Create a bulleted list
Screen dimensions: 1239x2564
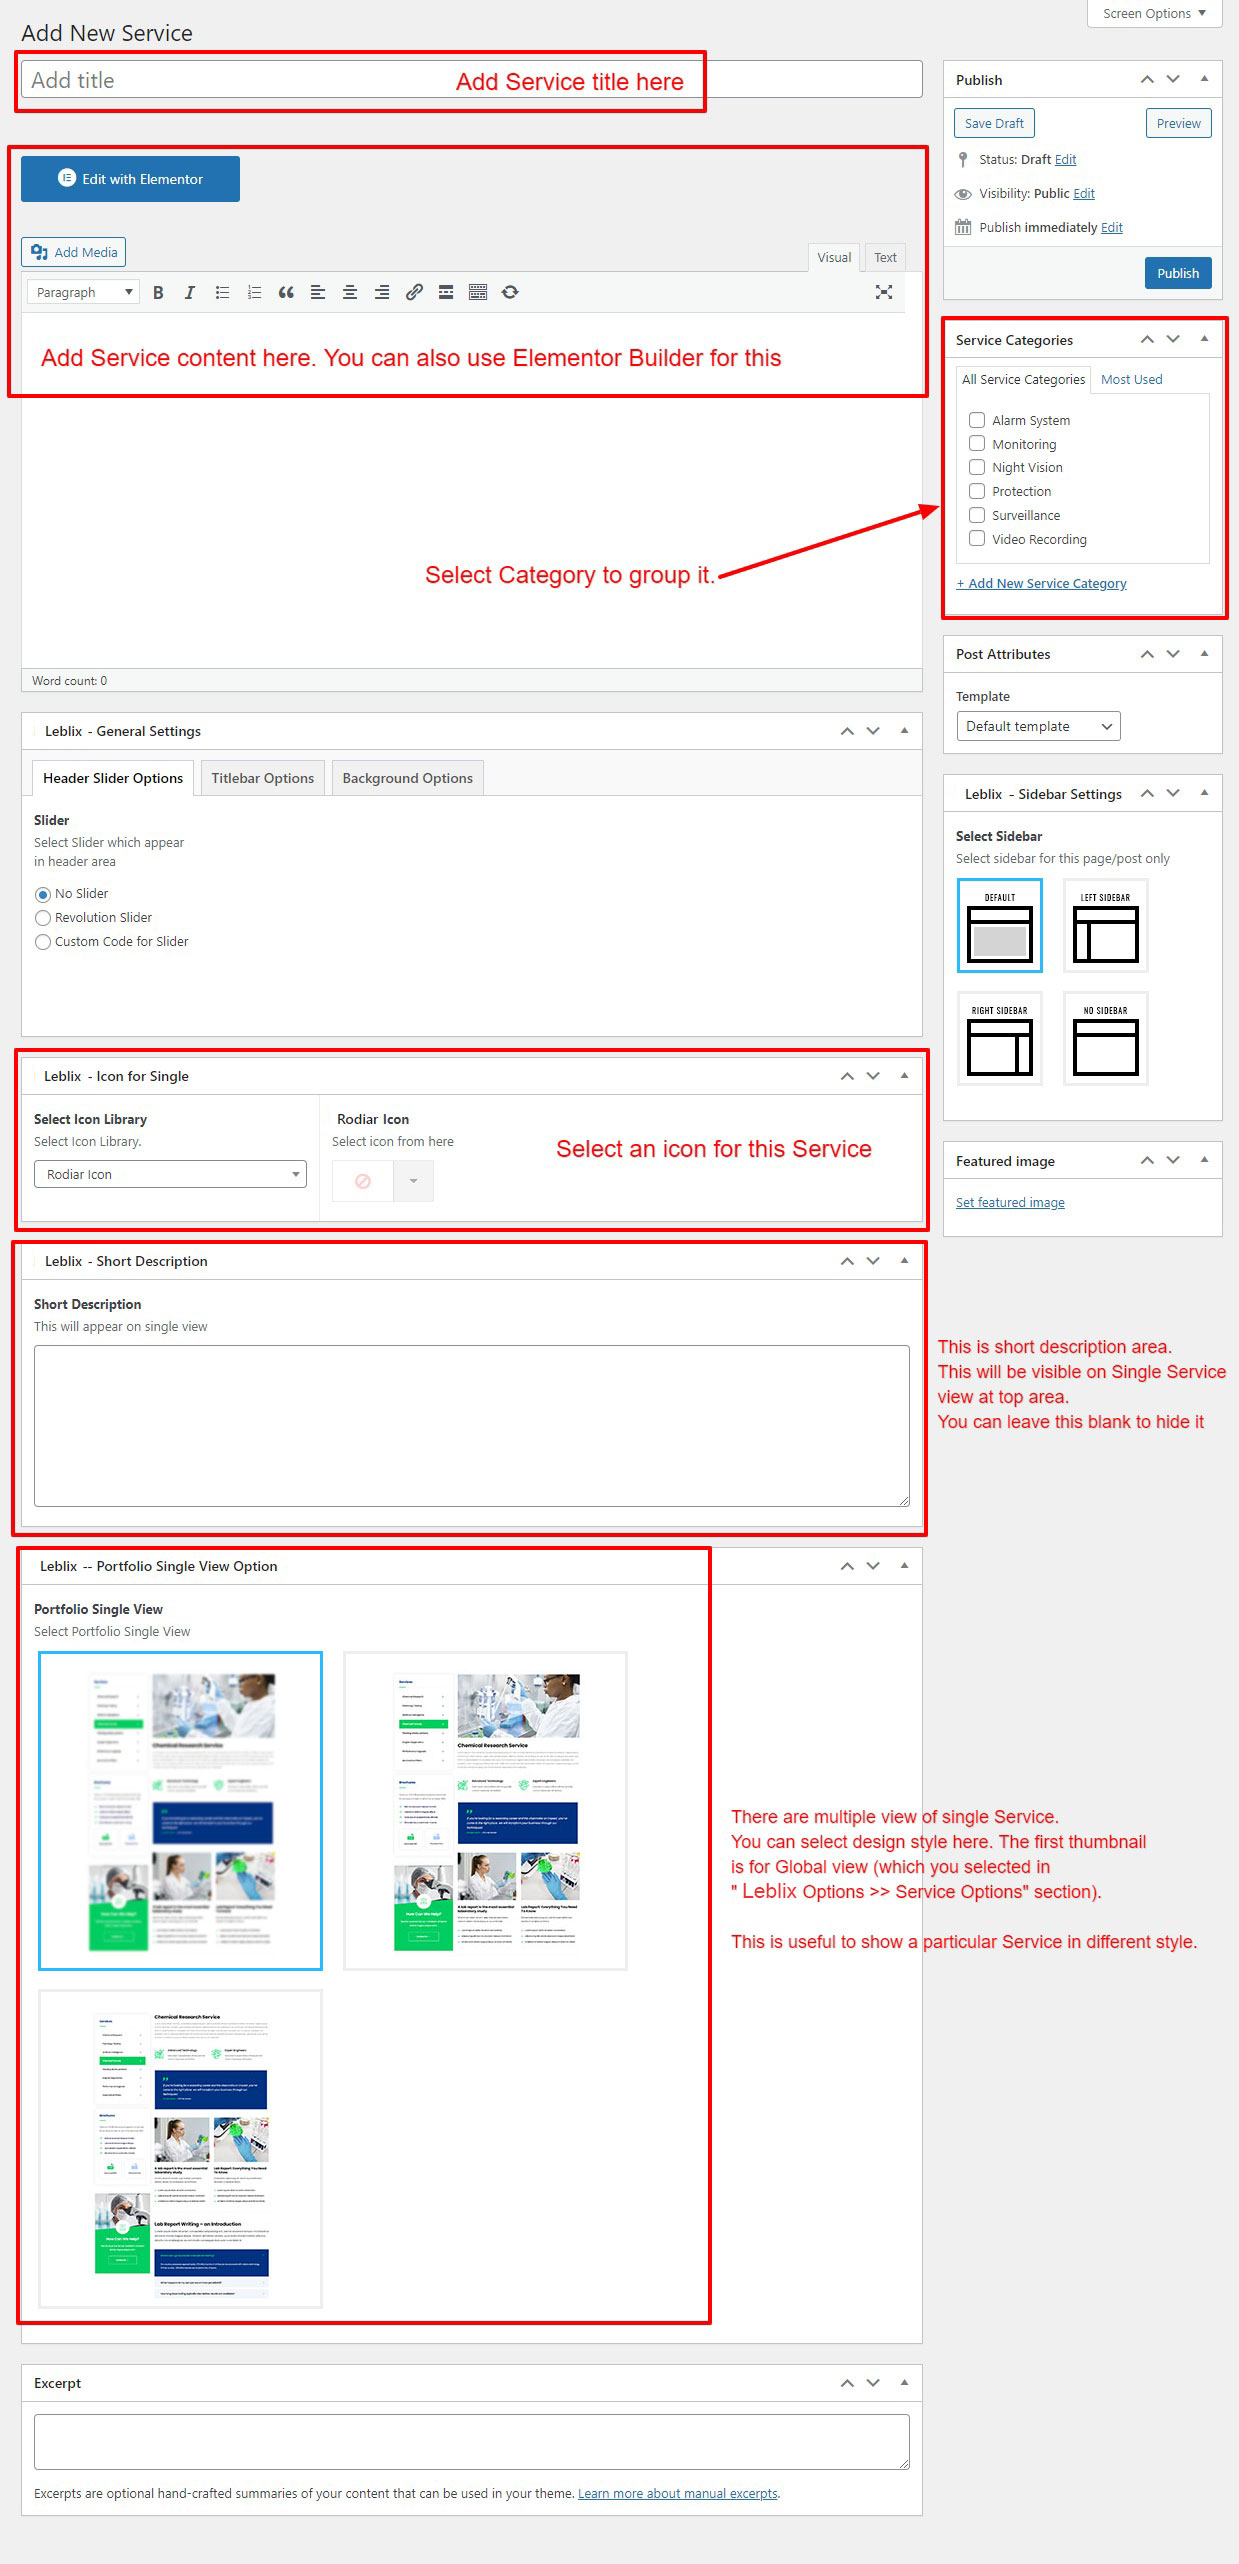pyautogui.click(x=222, y=292)
